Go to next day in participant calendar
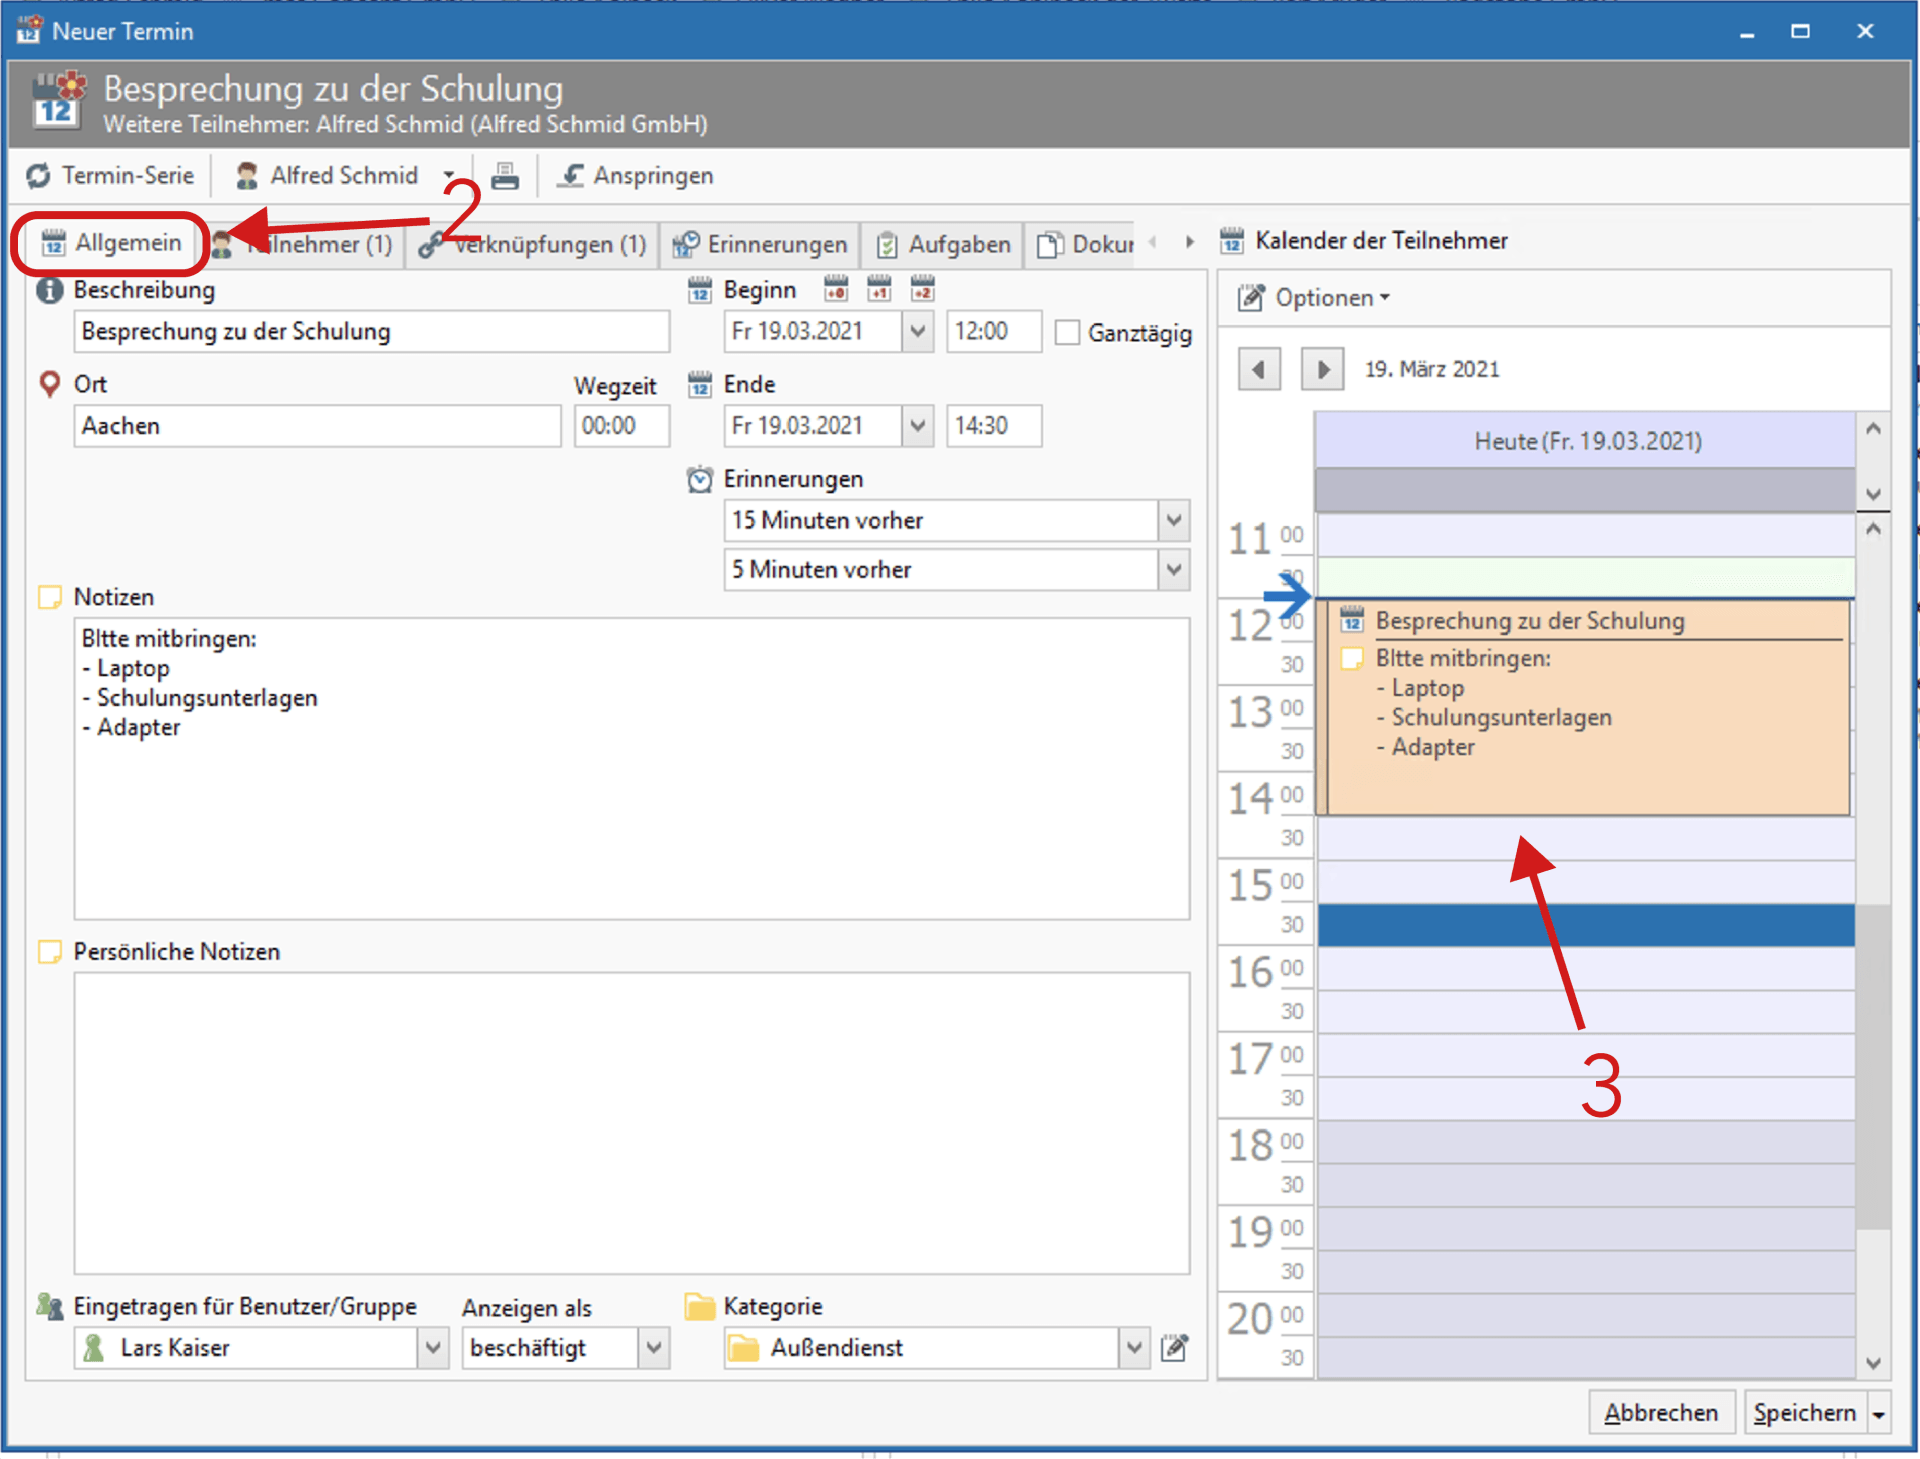Image resolution: width=1920 pixels, height=1459 pixels. 1322,370
